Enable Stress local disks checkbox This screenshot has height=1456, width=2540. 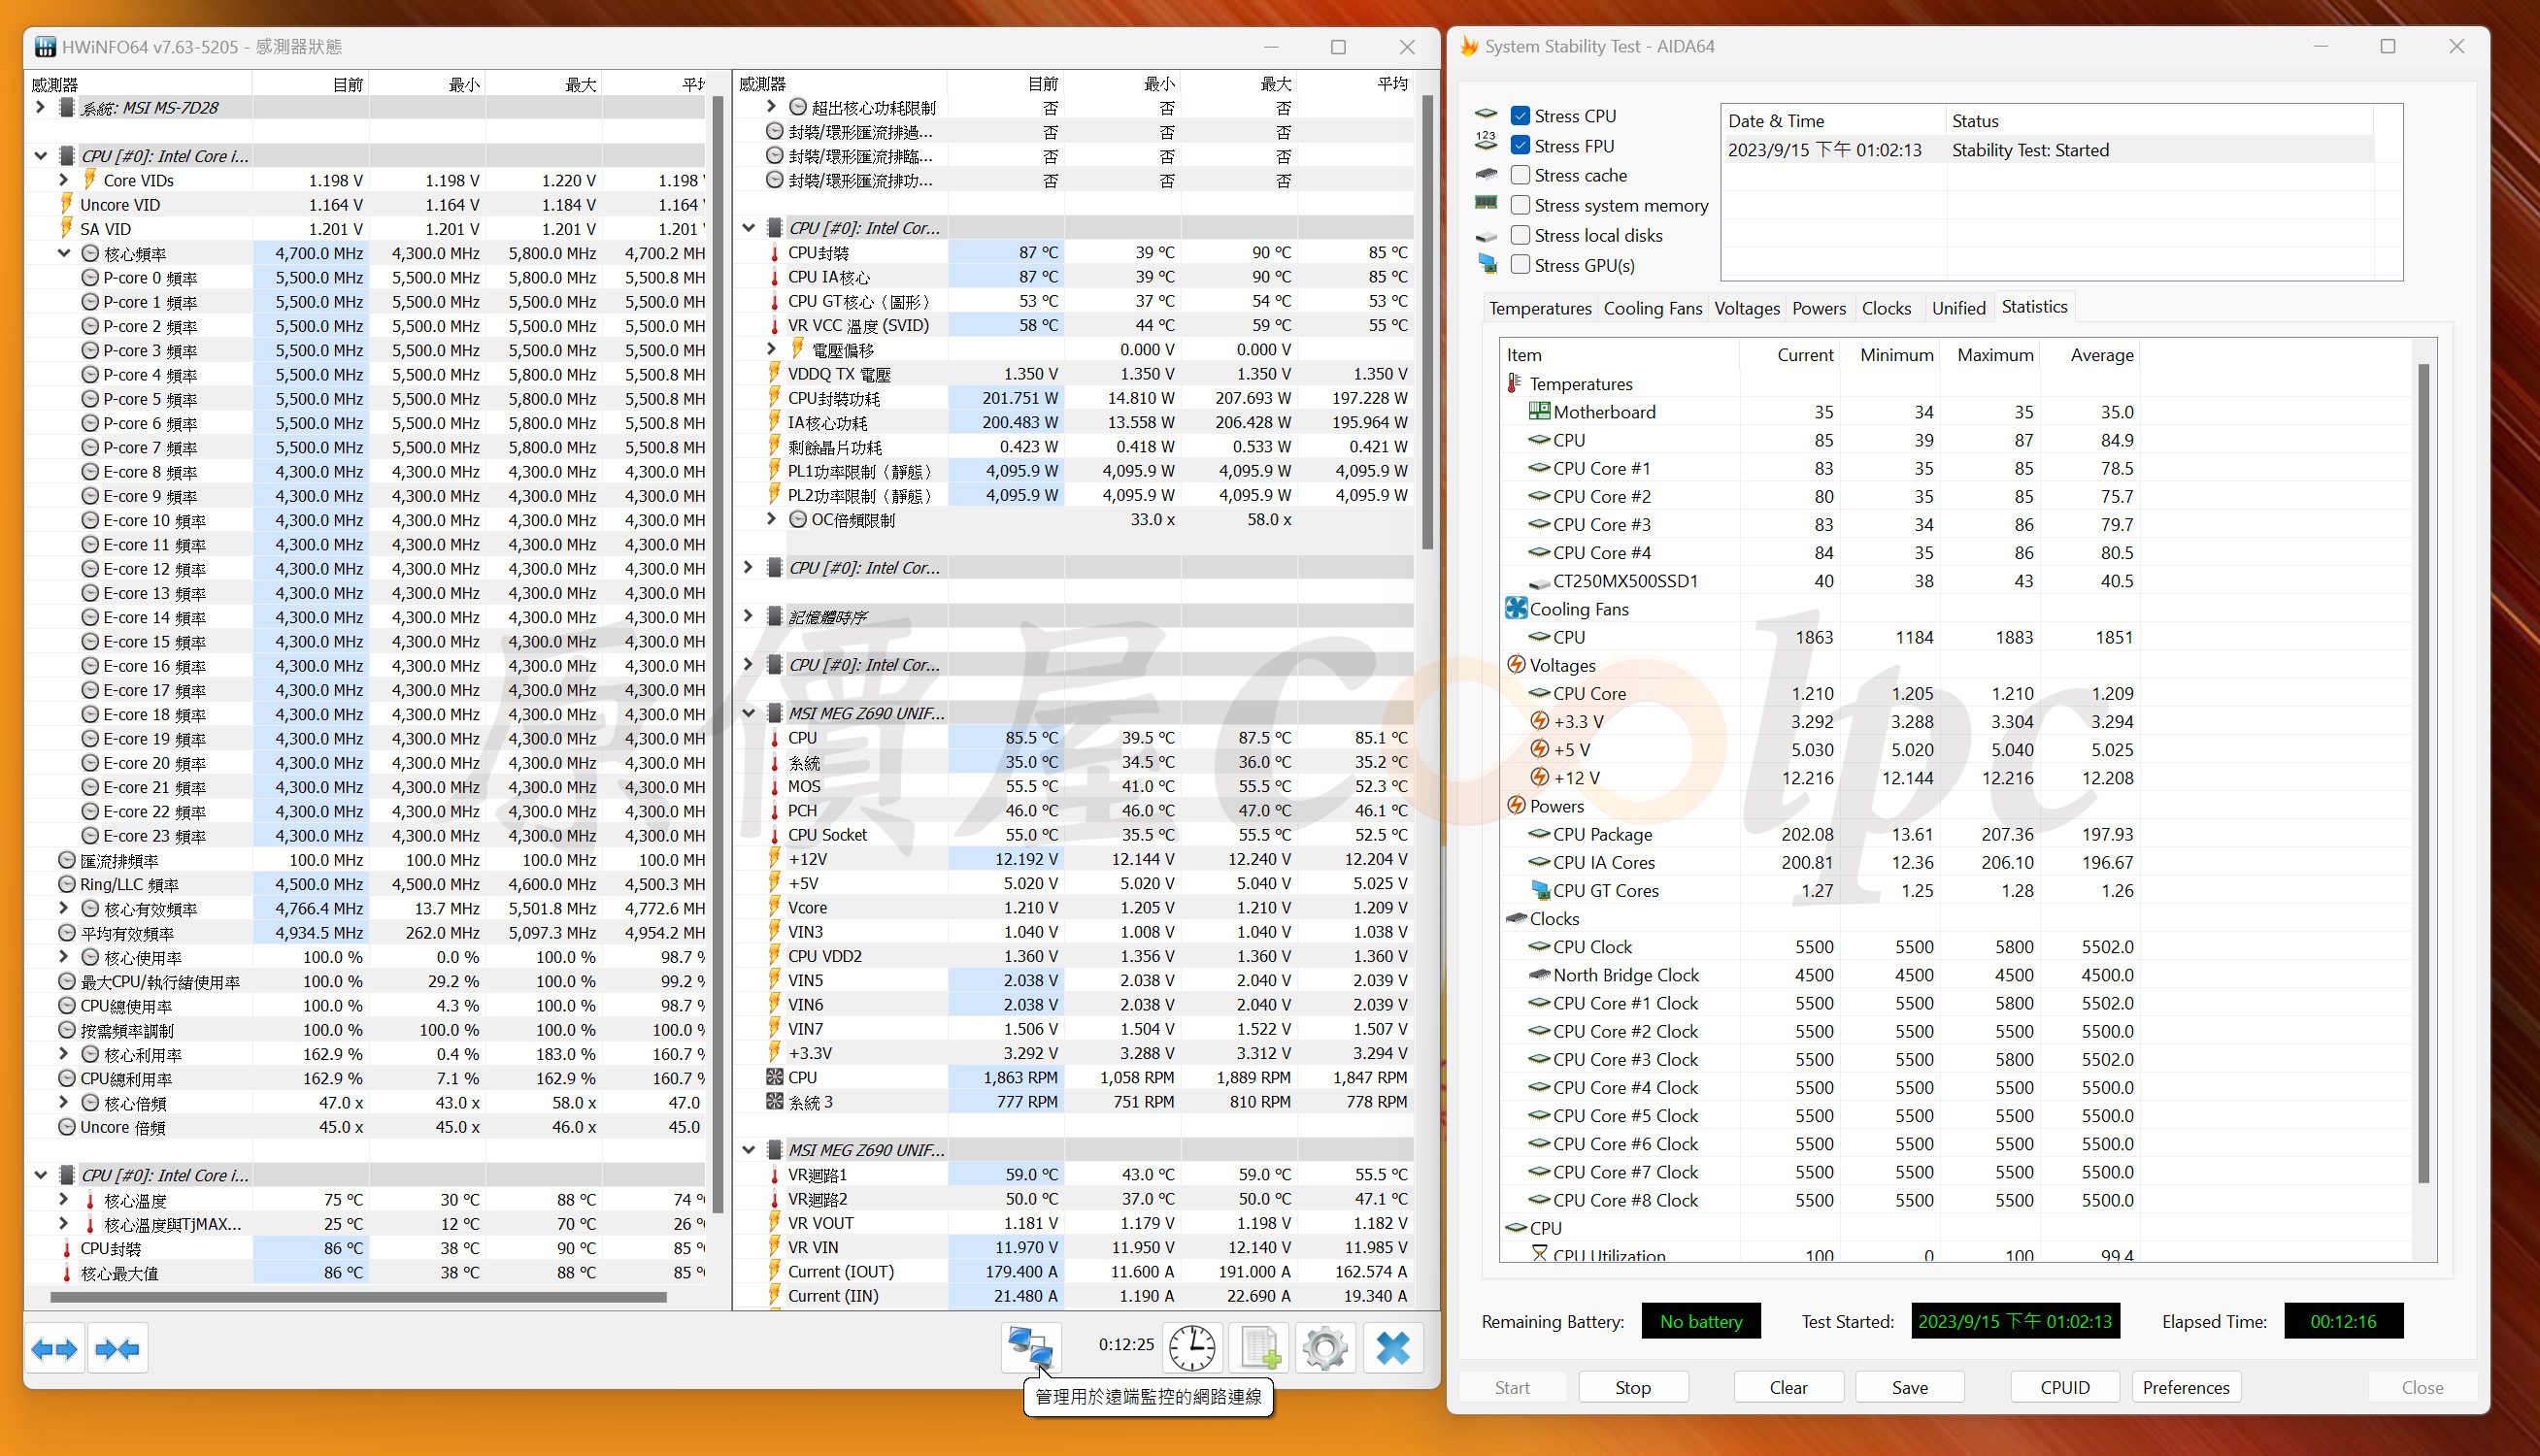tap(1520, 235)
